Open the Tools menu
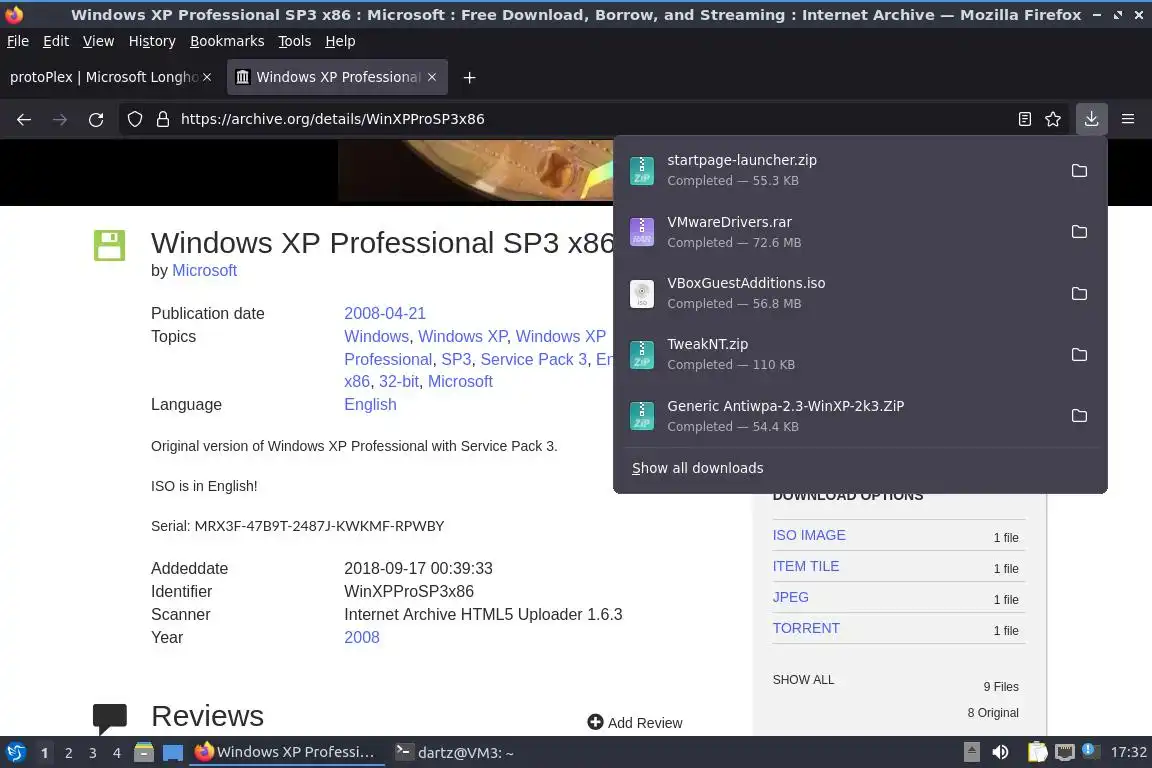 (295, 41)
